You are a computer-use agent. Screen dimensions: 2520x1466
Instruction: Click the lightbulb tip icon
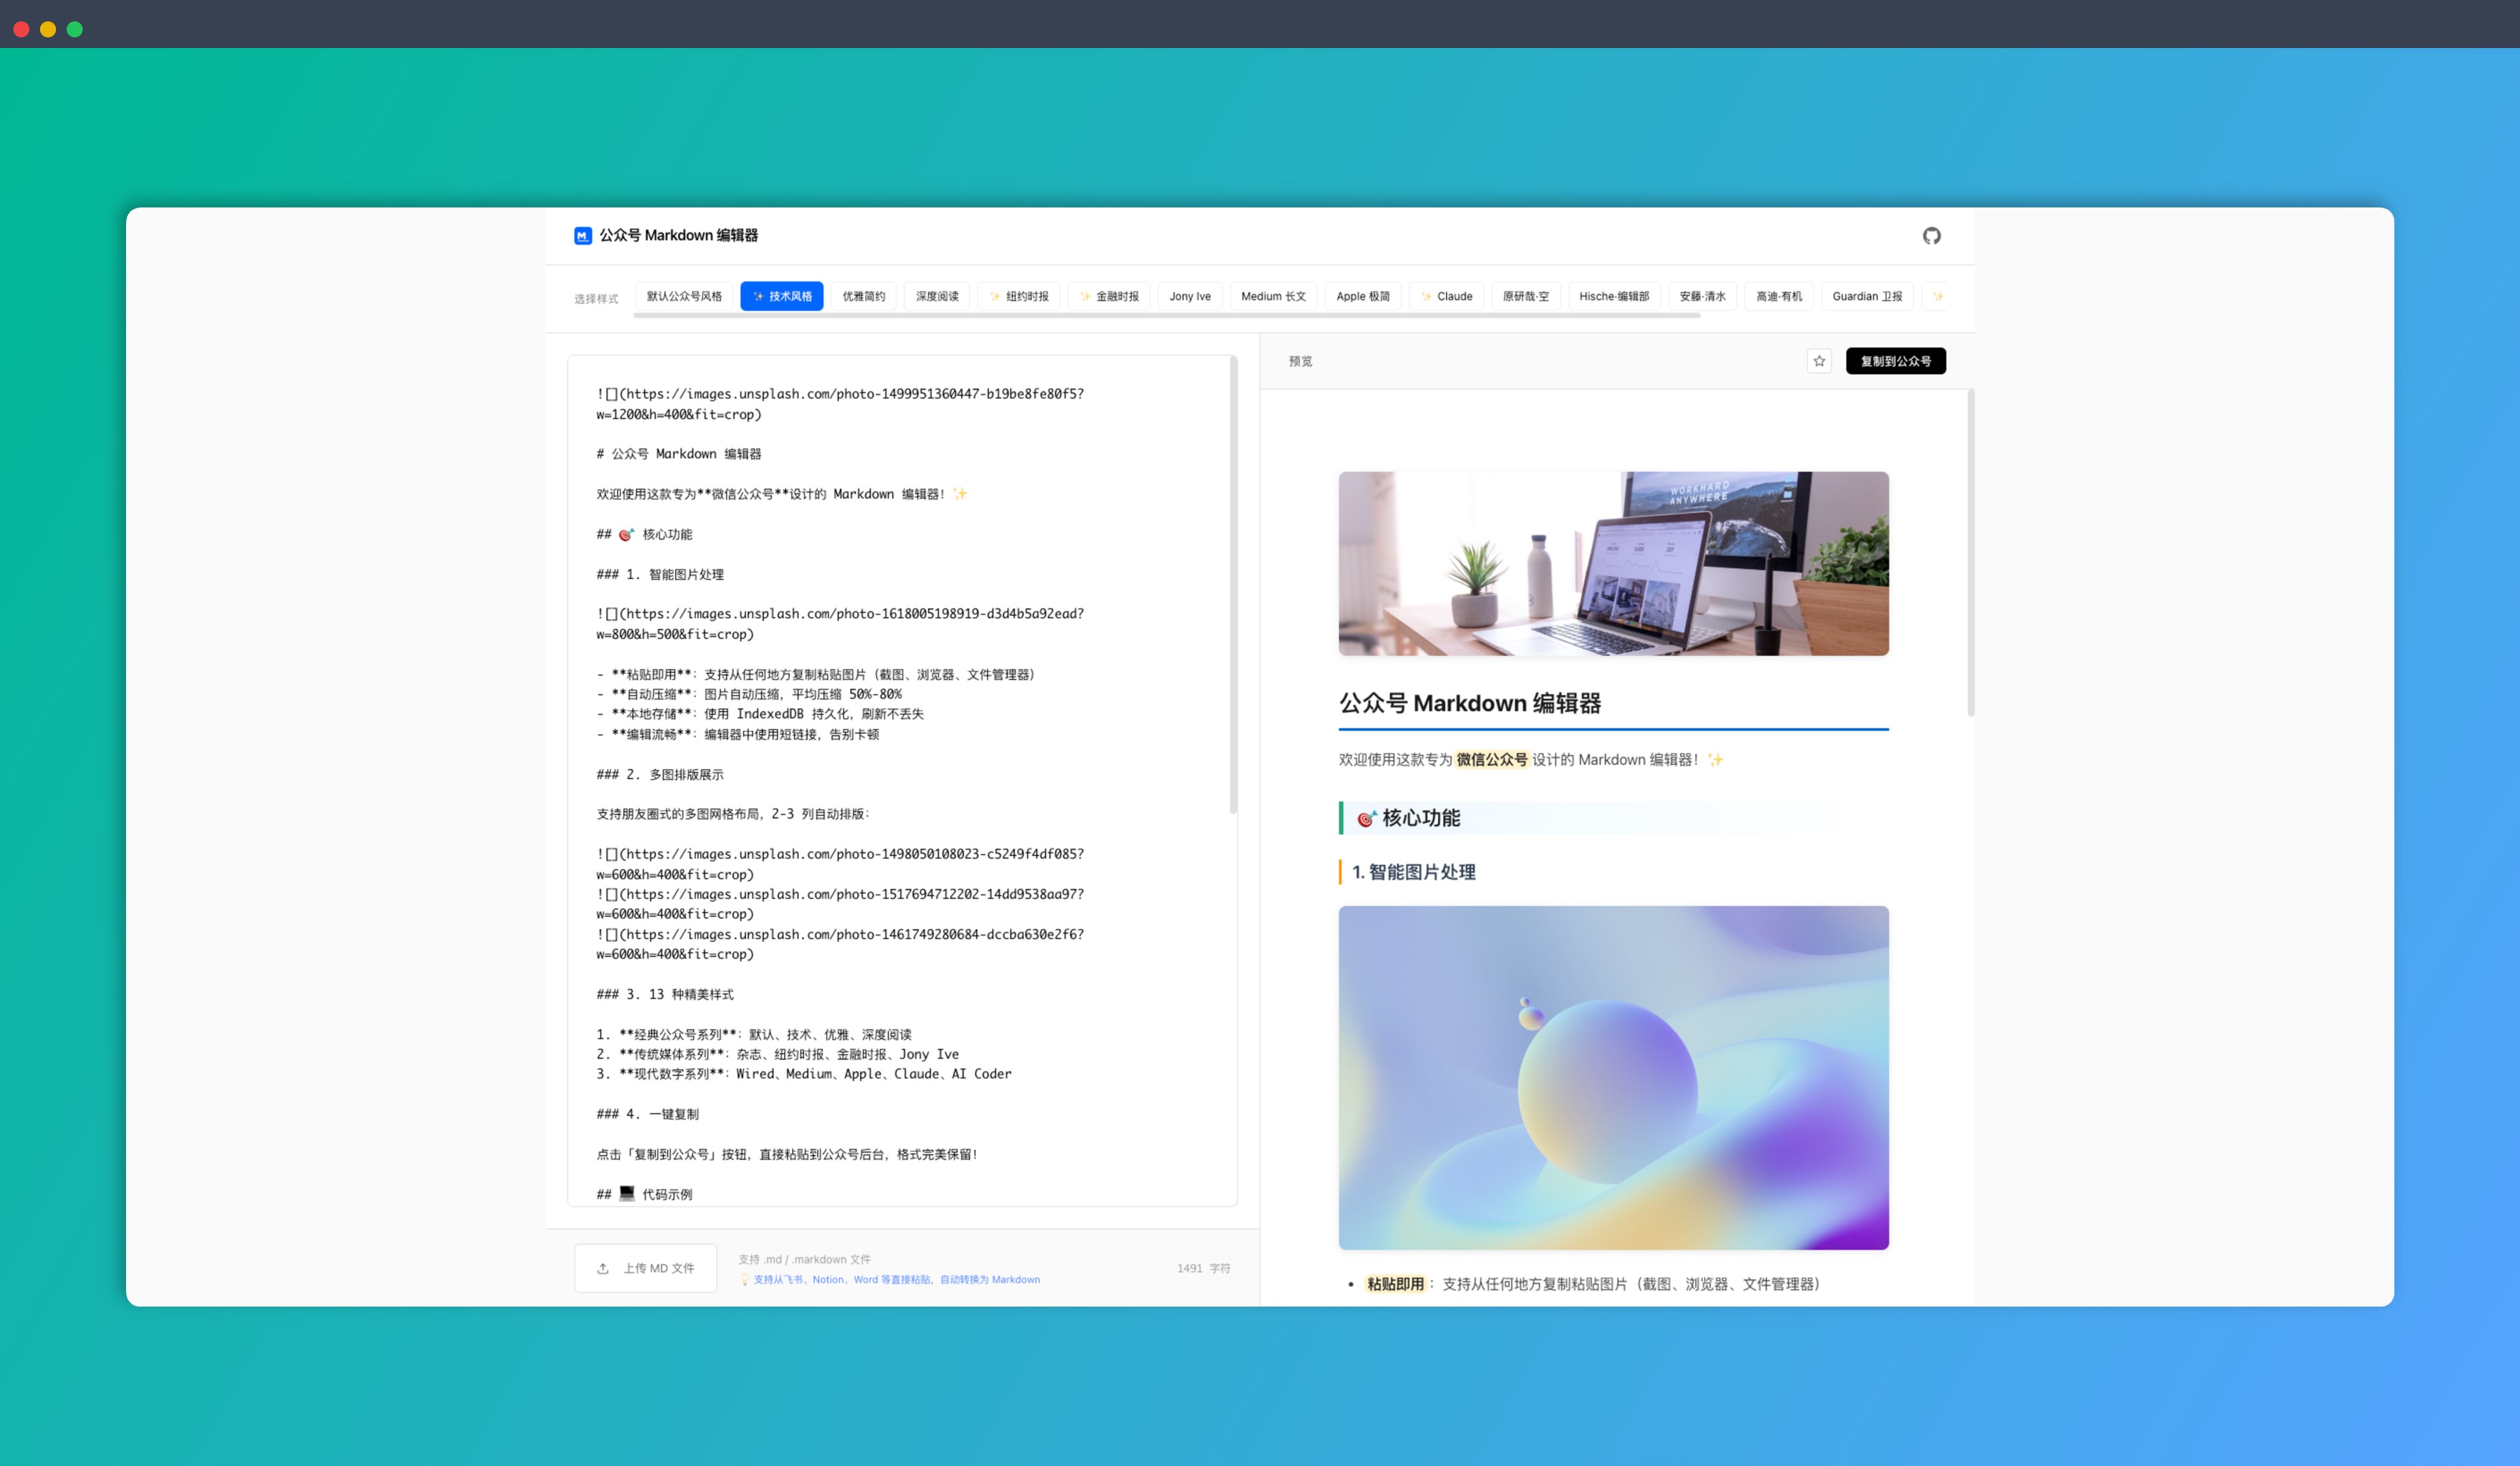745,1279
